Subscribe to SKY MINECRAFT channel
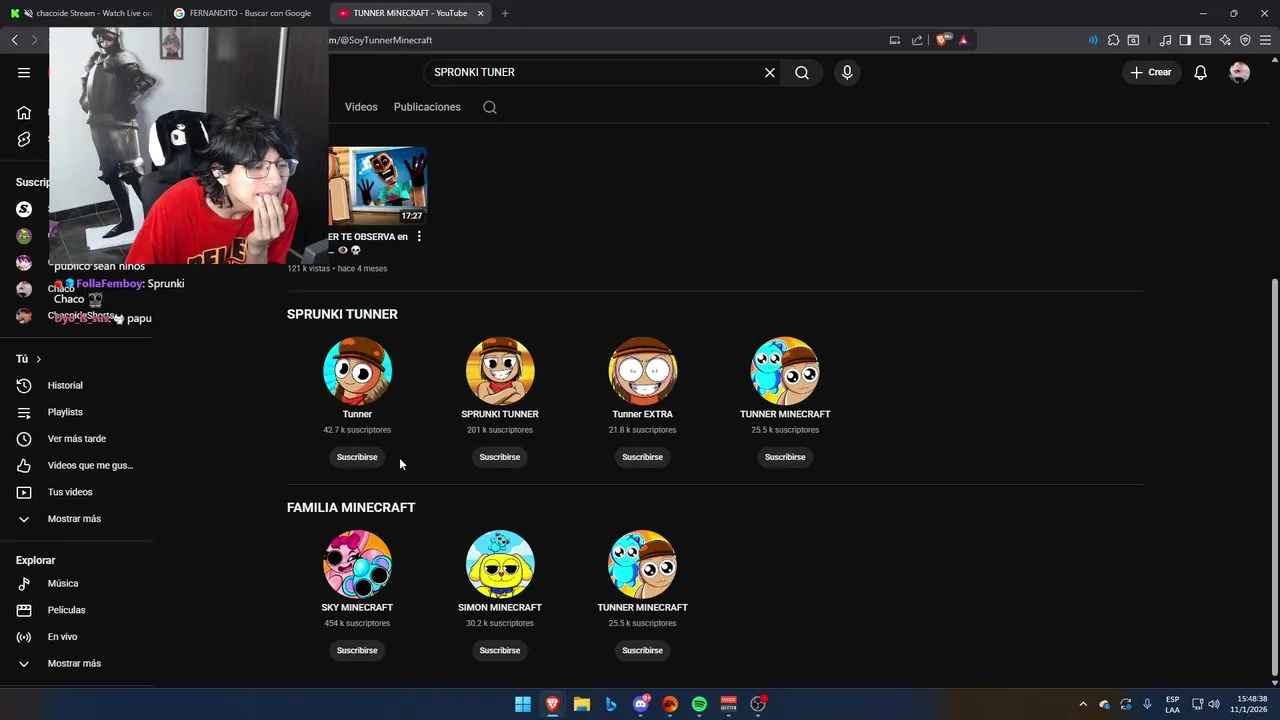The width and height of the screenshot is (1280, 720). [x=357, y=650]
